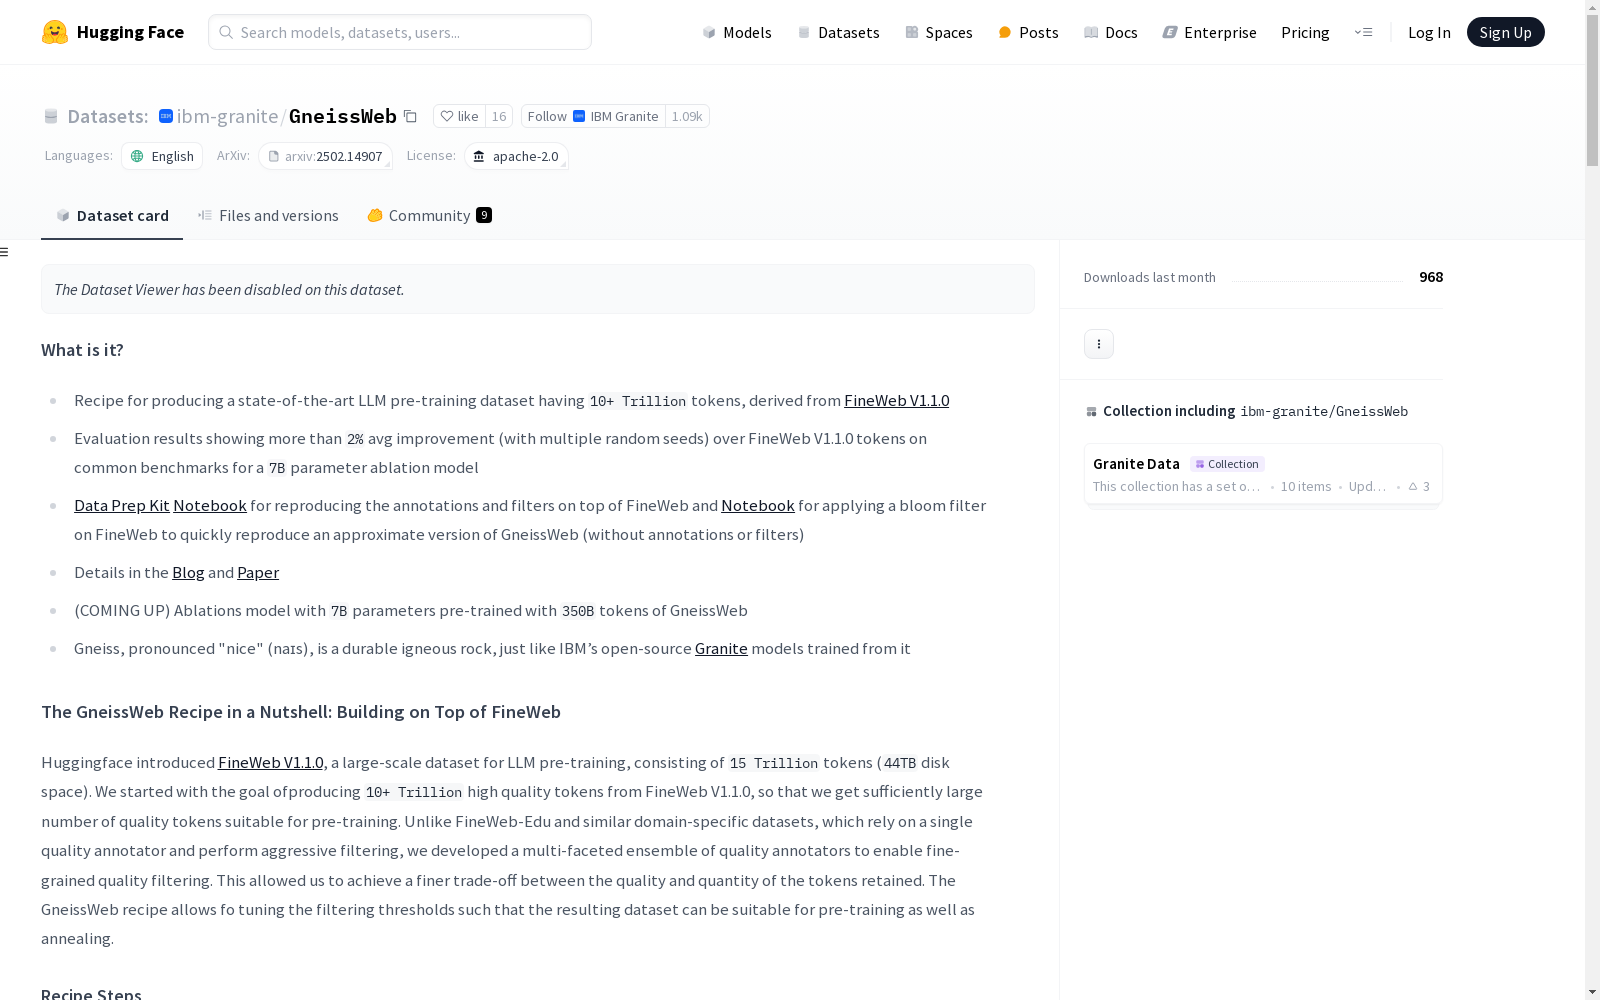Open the Notebook link for bloom filter
The height and width of the screenshot is (1000, 1600).
pyautogui.click(x=758, y=506)
